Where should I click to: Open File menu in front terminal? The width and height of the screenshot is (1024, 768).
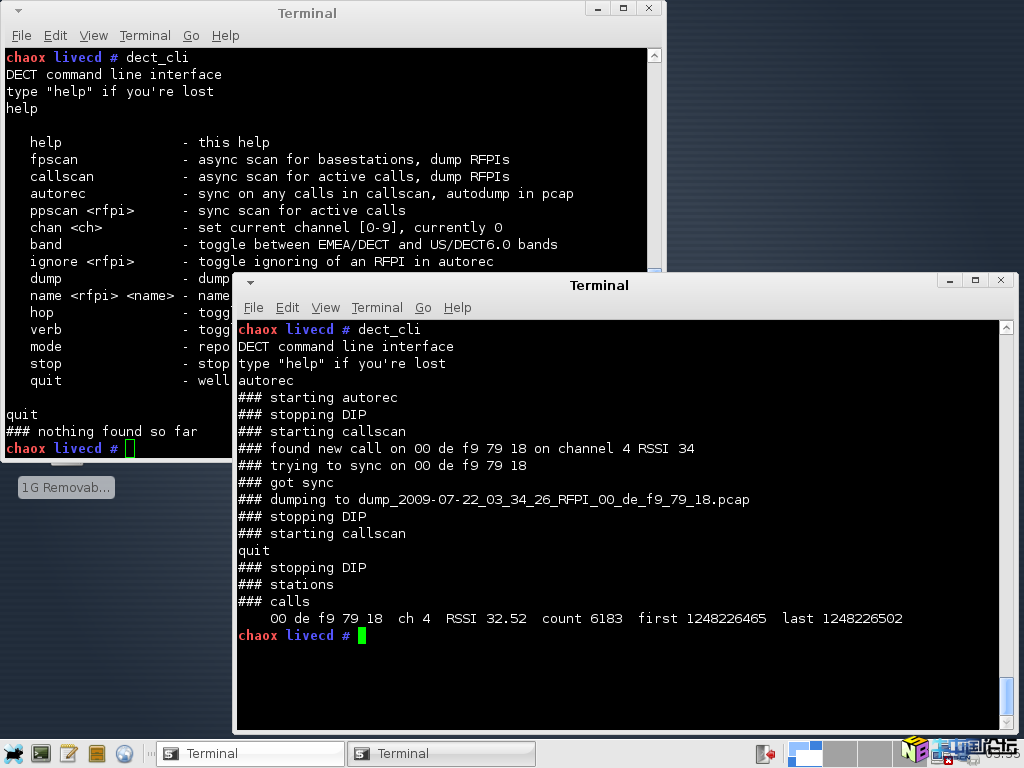(x=253, y=307)
